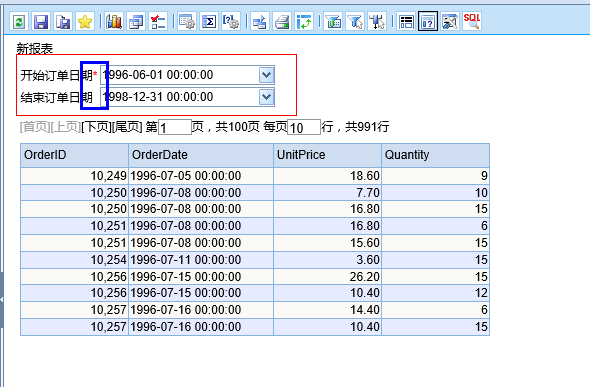The image size is (590, 387).
Task: Expand the 开始订单日期 dropdown arrow
Action: [x=266, y=75]
